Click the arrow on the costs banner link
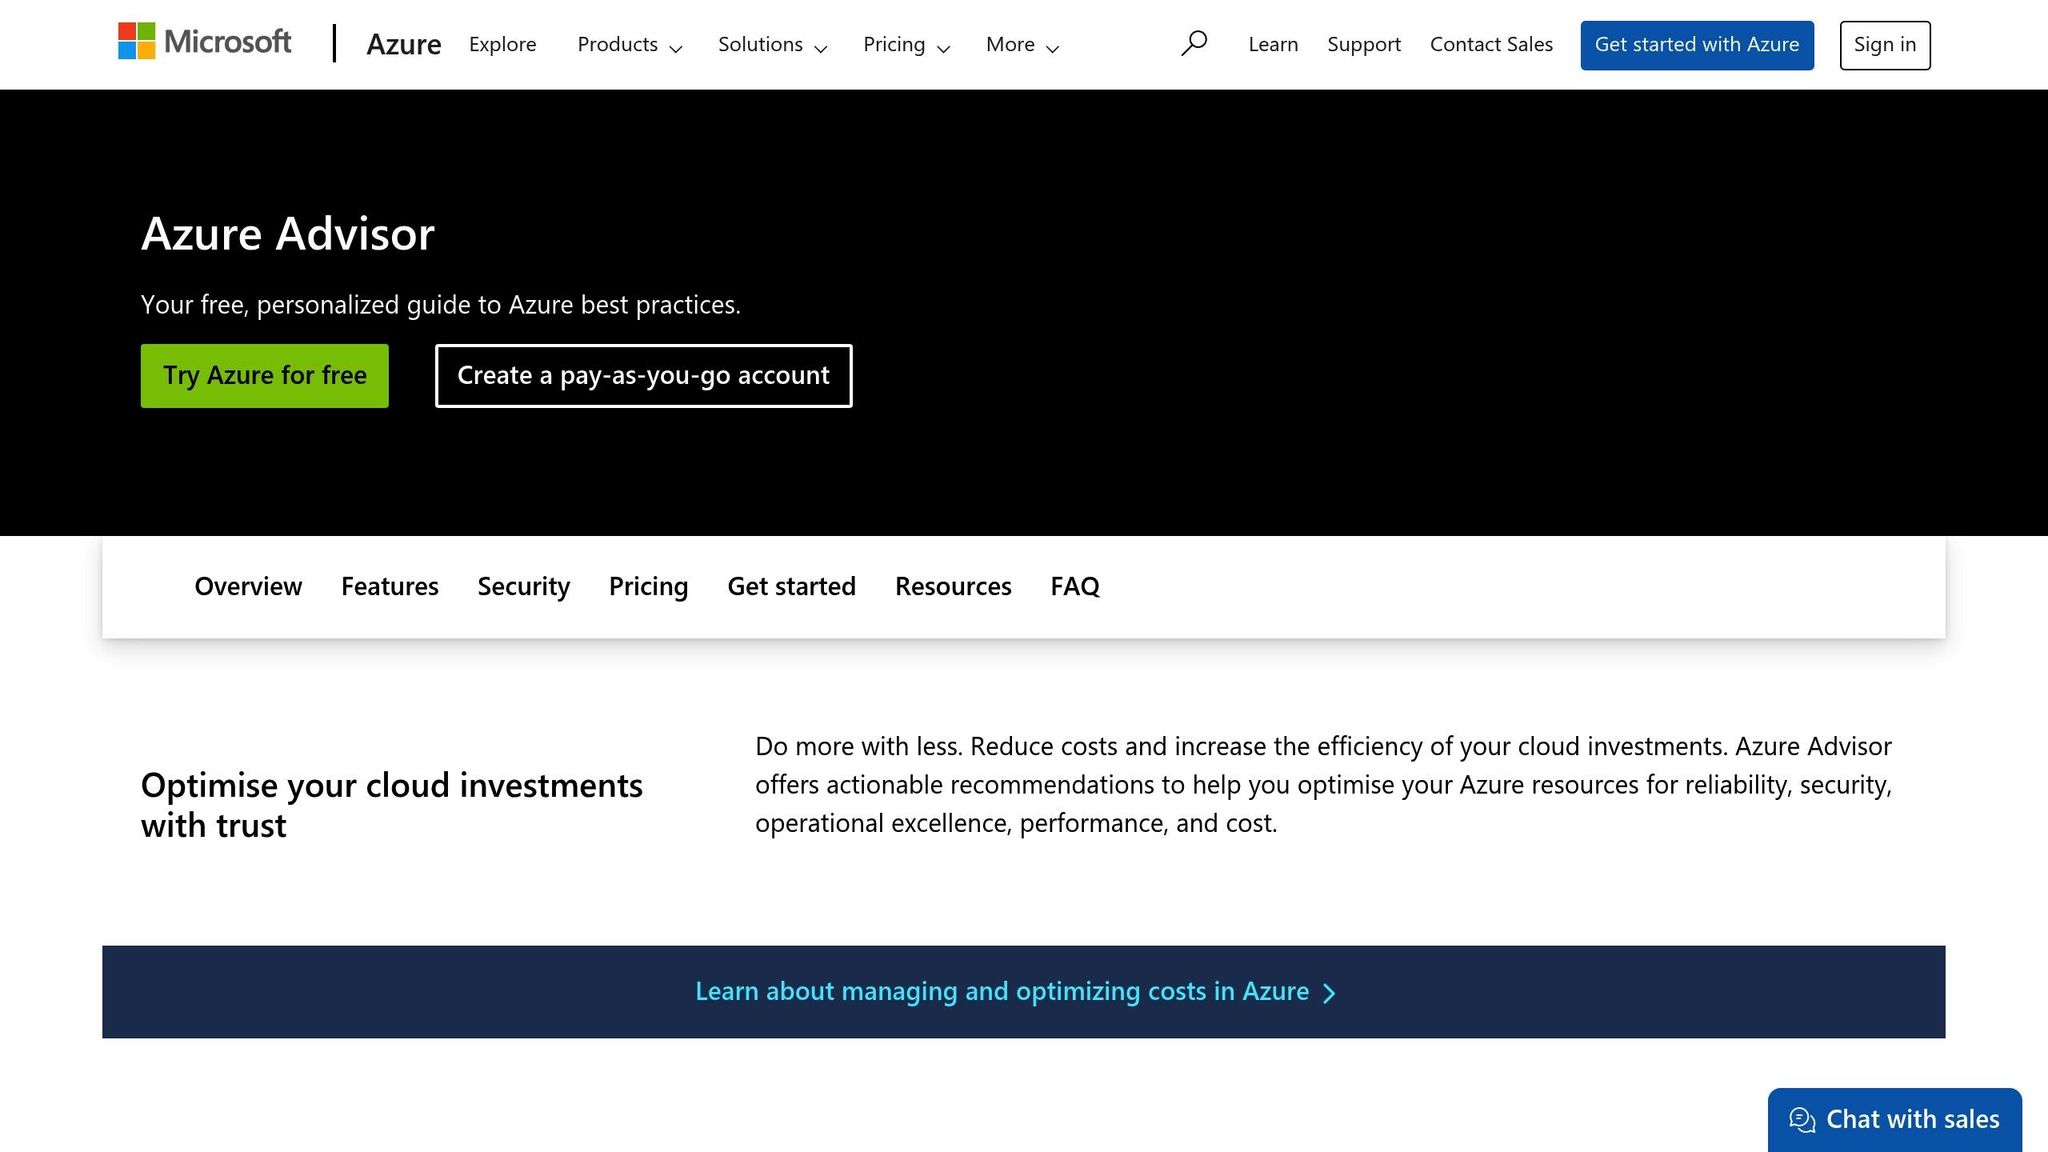This screenshot has width=2048, height=1152. pos(1330,991)
